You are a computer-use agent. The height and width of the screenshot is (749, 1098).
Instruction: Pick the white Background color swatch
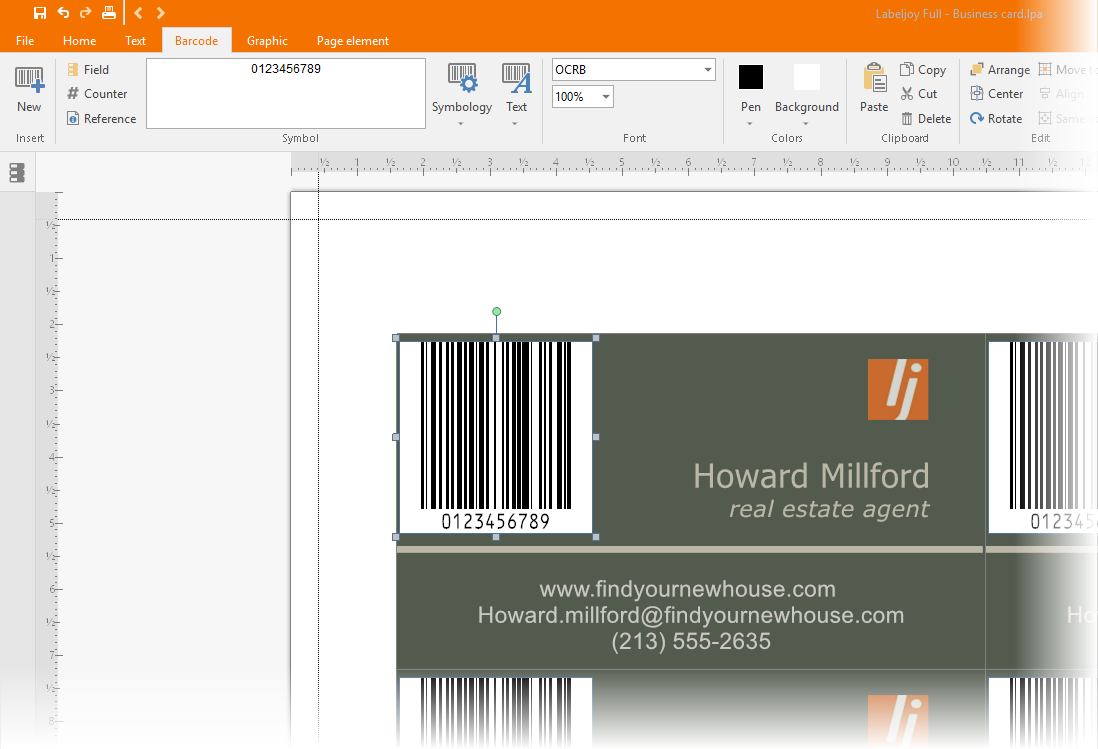(807, 77)
